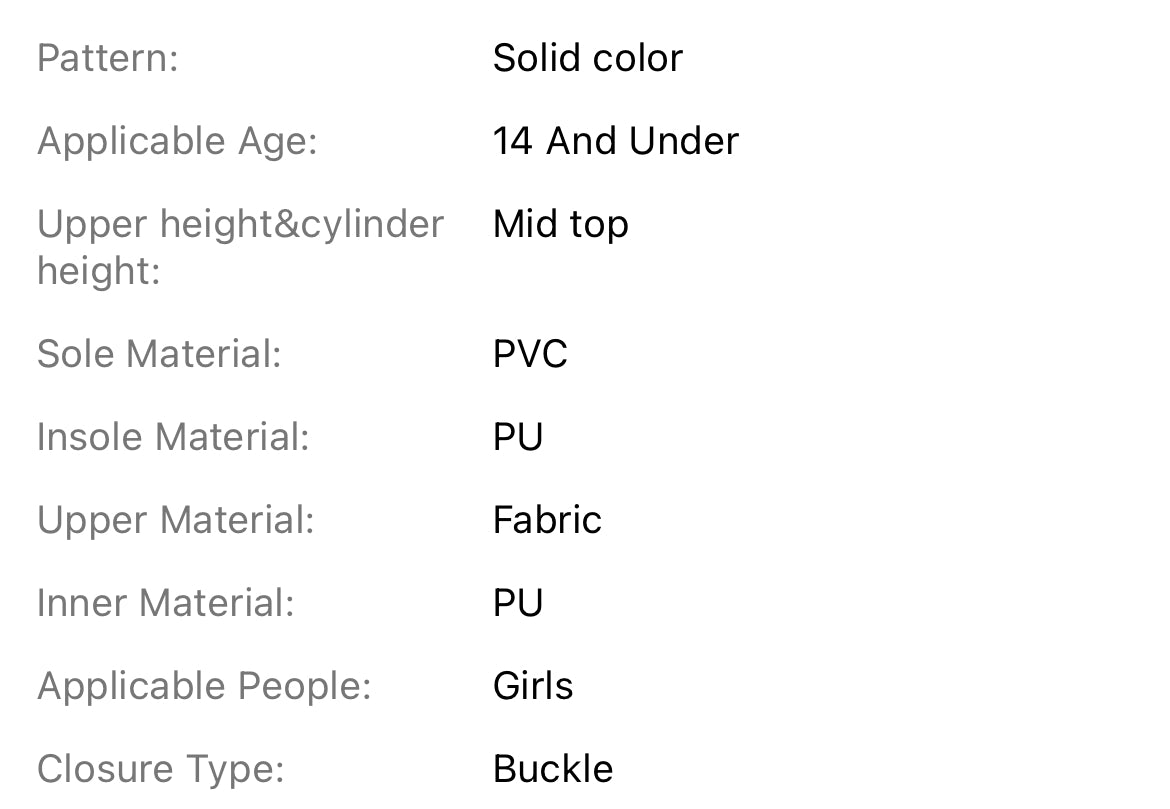
Task: Tap the PU value beside Insole Material
Action: pos(518,437)
